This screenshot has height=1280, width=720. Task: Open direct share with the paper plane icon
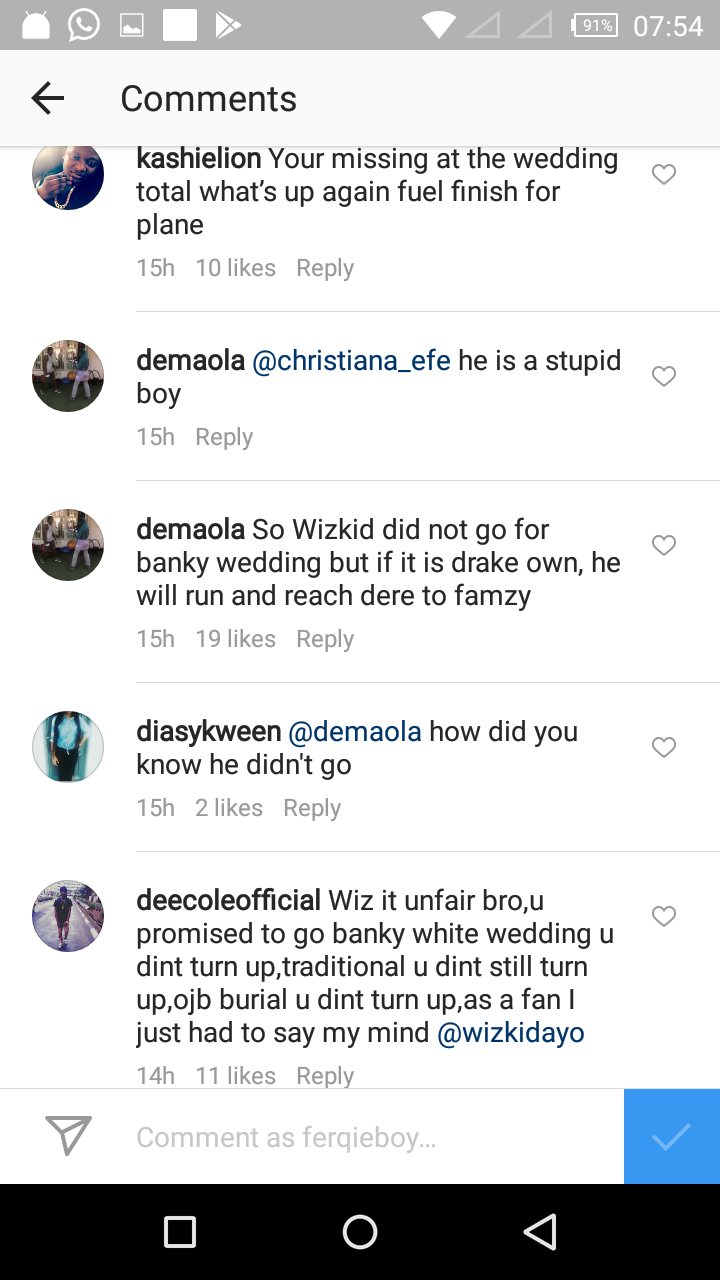pos(66,1136)
